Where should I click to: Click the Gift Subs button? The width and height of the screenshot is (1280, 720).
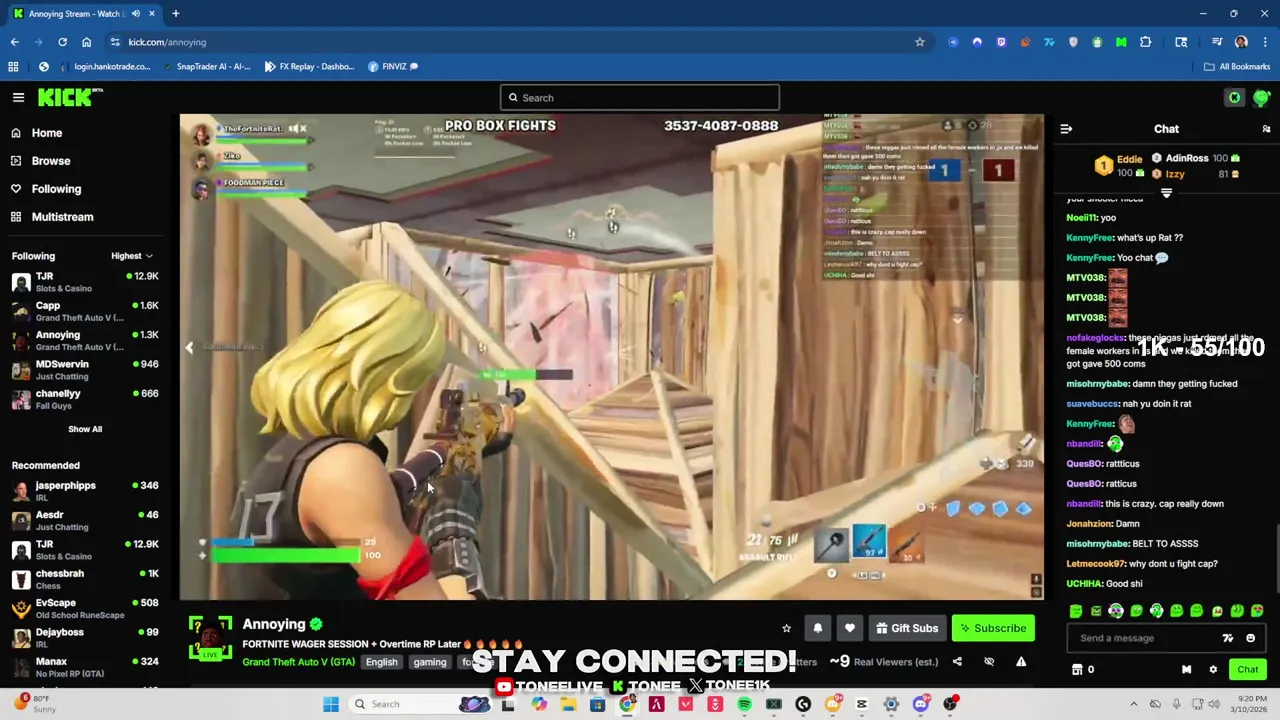tap(907, 628)
